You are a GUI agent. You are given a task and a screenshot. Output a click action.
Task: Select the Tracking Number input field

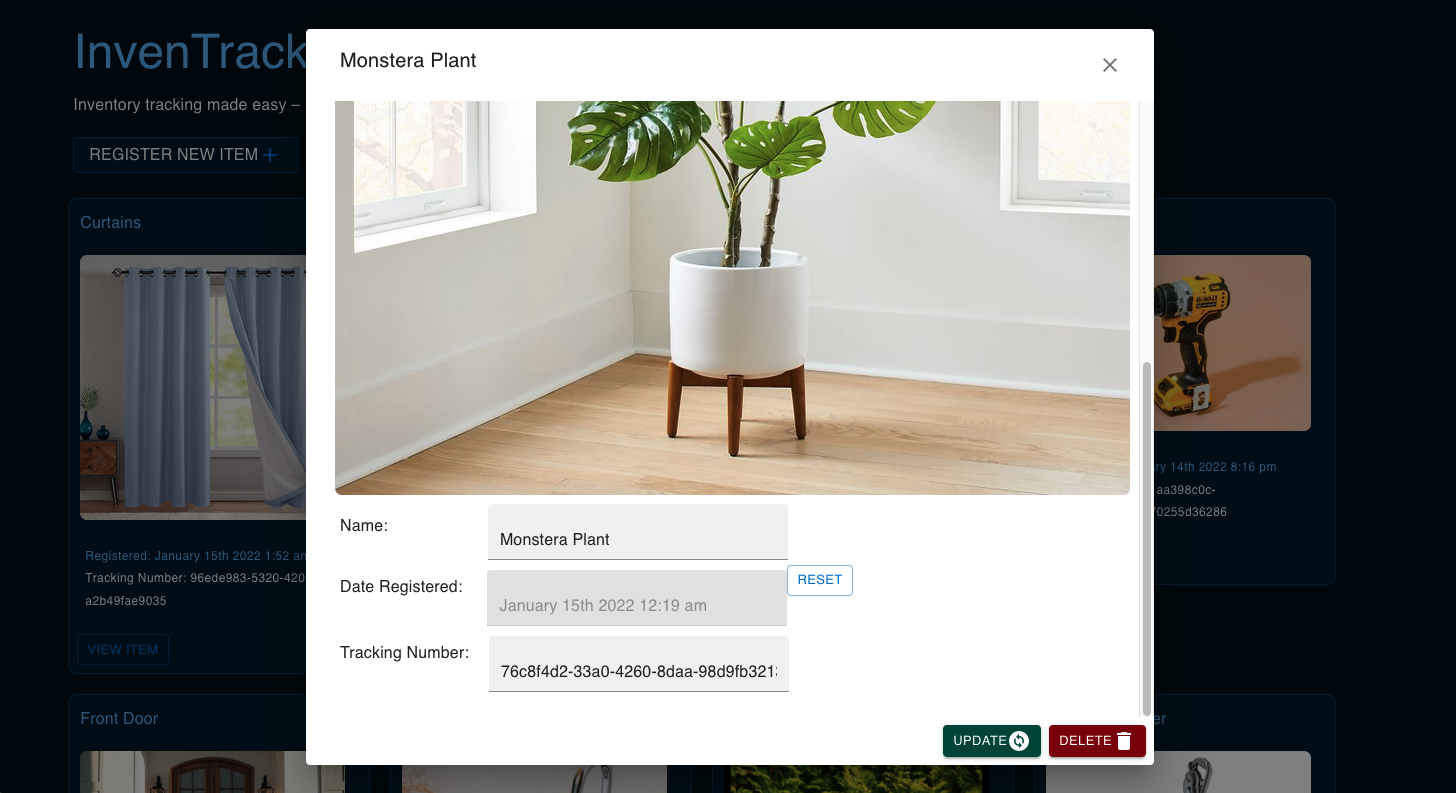tap(639, 664)
